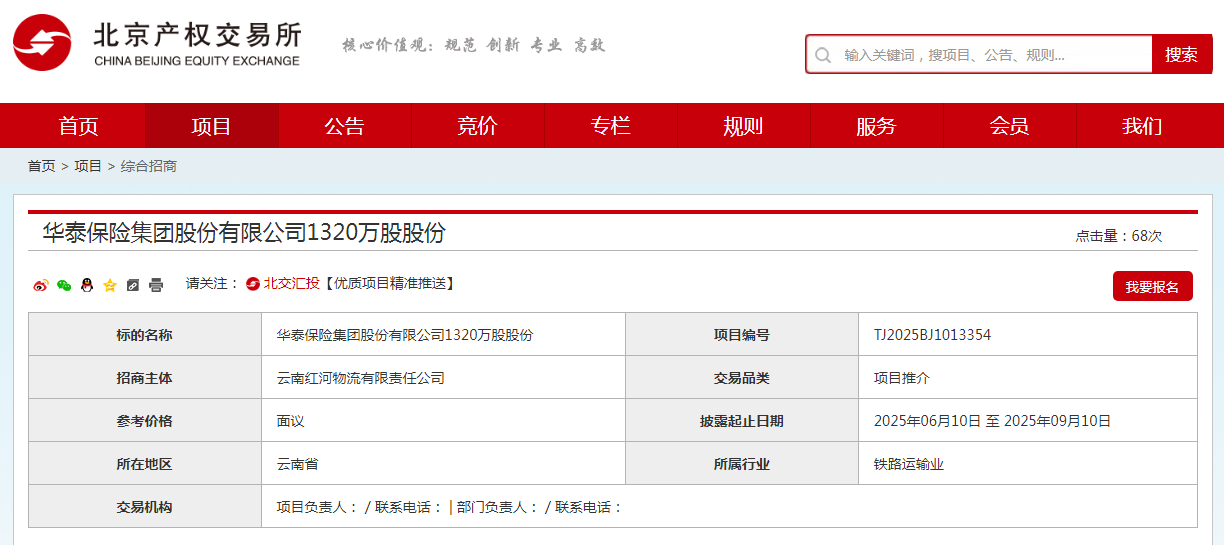The image size is (1224, 545).
Task: Click the China Beijing Equity Exchange logo
Action: [x=157, y=46]
